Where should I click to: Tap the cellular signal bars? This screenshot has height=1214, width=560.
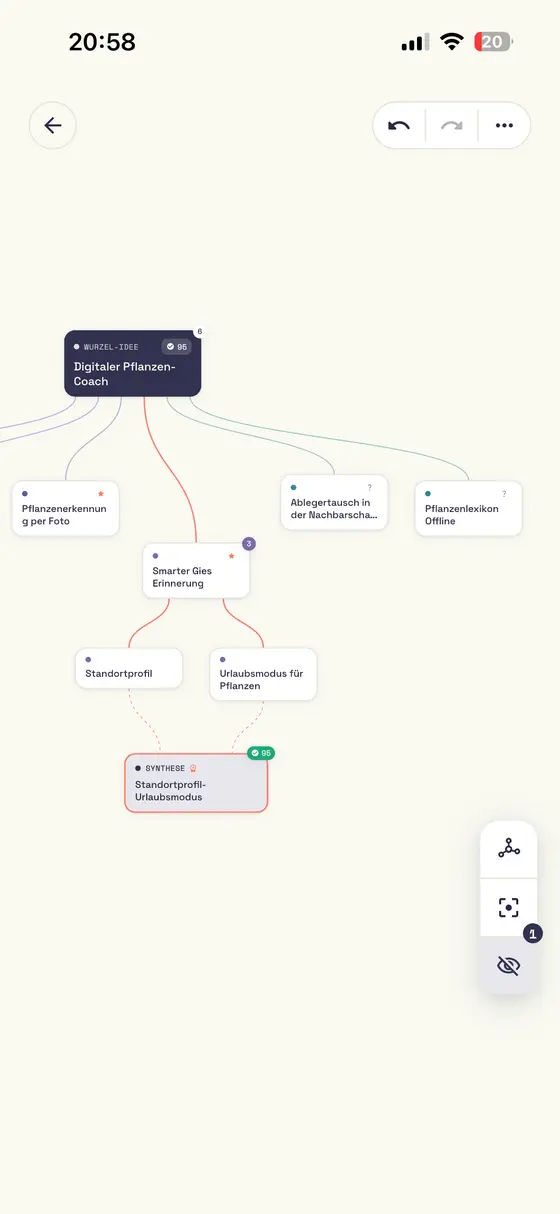point(414,42)
